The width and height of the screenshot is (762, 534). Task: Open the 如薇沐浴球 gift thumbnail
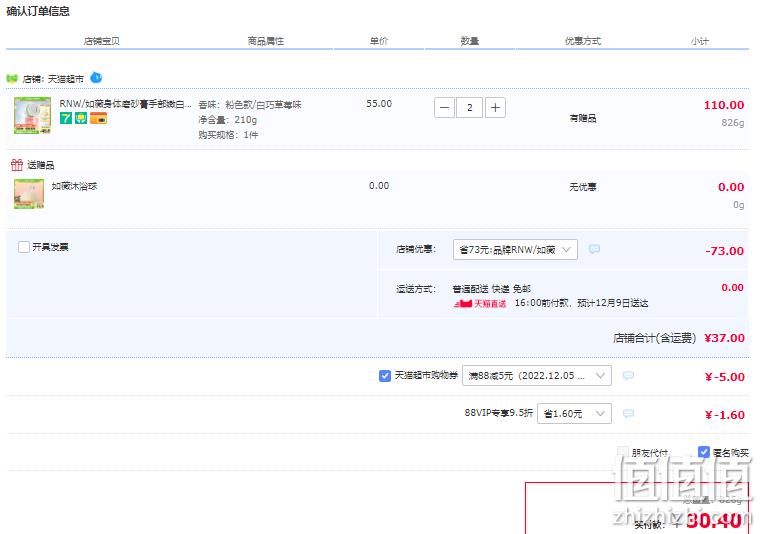pyautogui.click(x=29, y=194)
